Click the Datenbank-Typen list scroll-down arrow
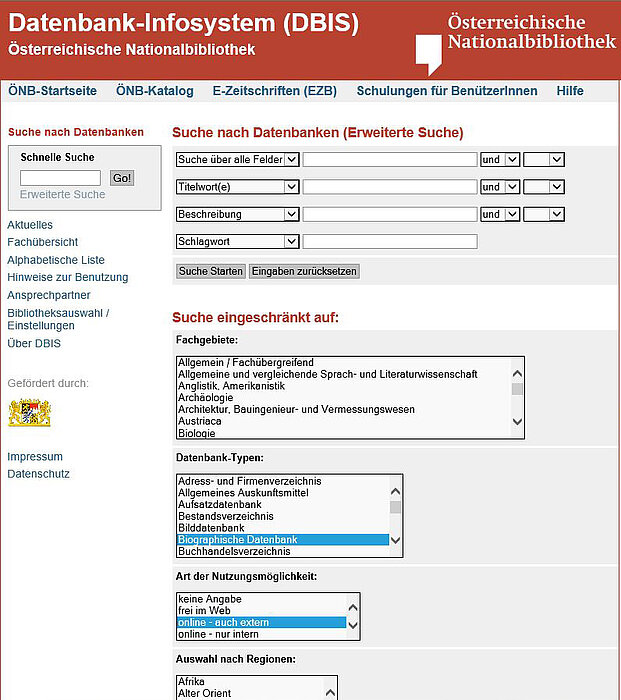Screen dimensions: 621x700 pyautogui.click(x=395, y=540)
